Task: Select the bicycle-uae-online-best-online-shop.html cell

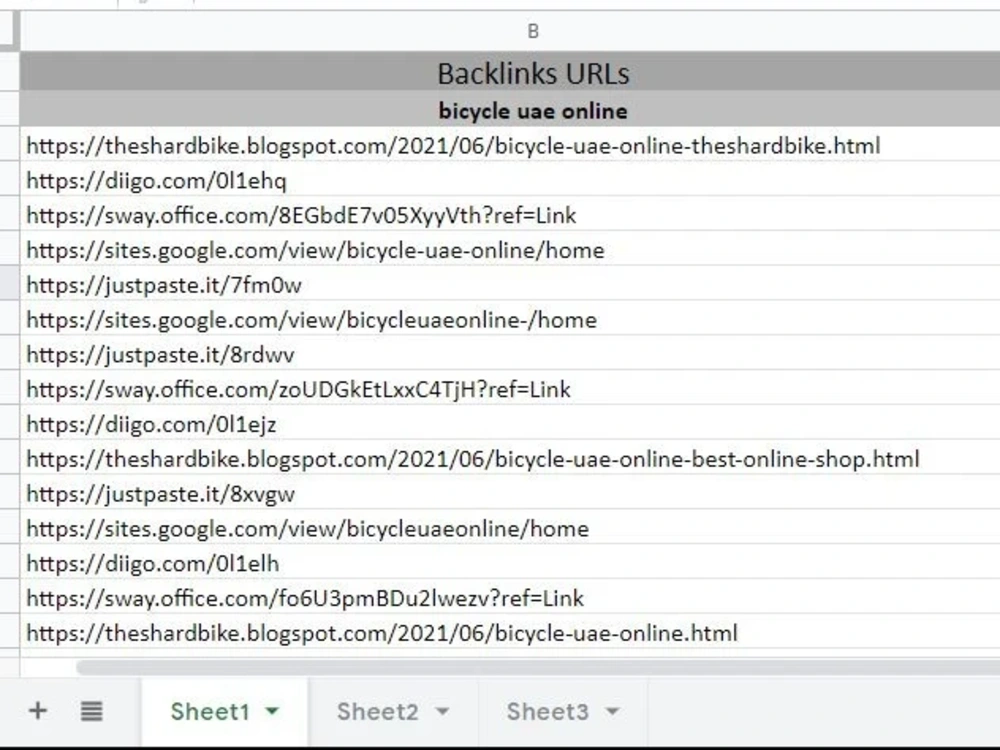Action: (510, 459)
